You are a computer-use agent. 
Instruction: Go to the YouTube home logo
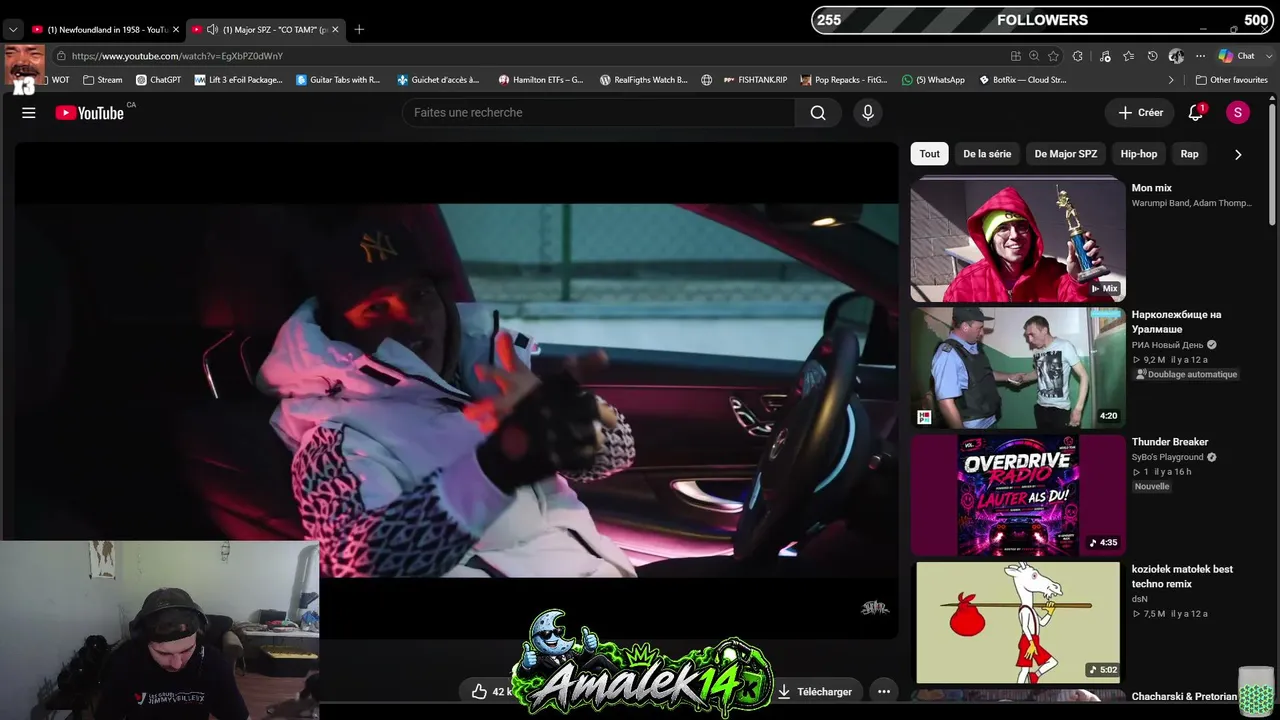[x=90, y=113]
